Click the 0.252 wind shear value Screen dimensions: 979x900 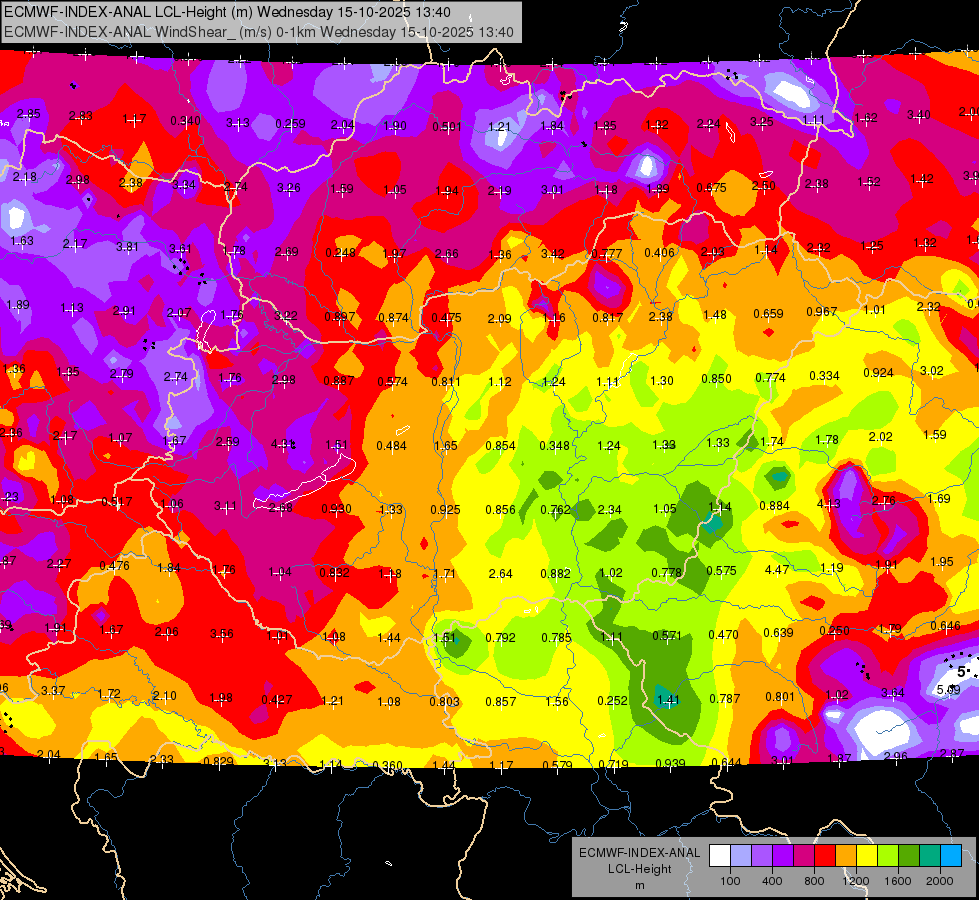point(612,701)
